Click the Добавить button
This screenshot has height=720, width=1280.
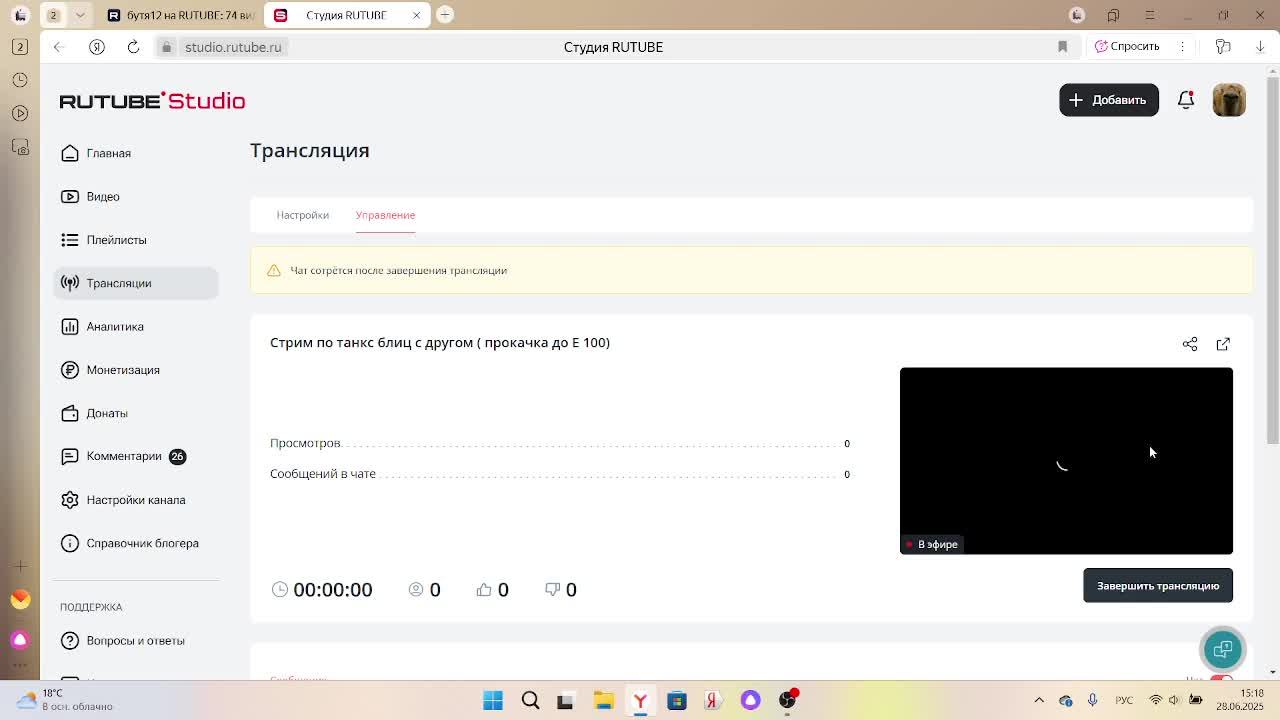click(1109, 100)
